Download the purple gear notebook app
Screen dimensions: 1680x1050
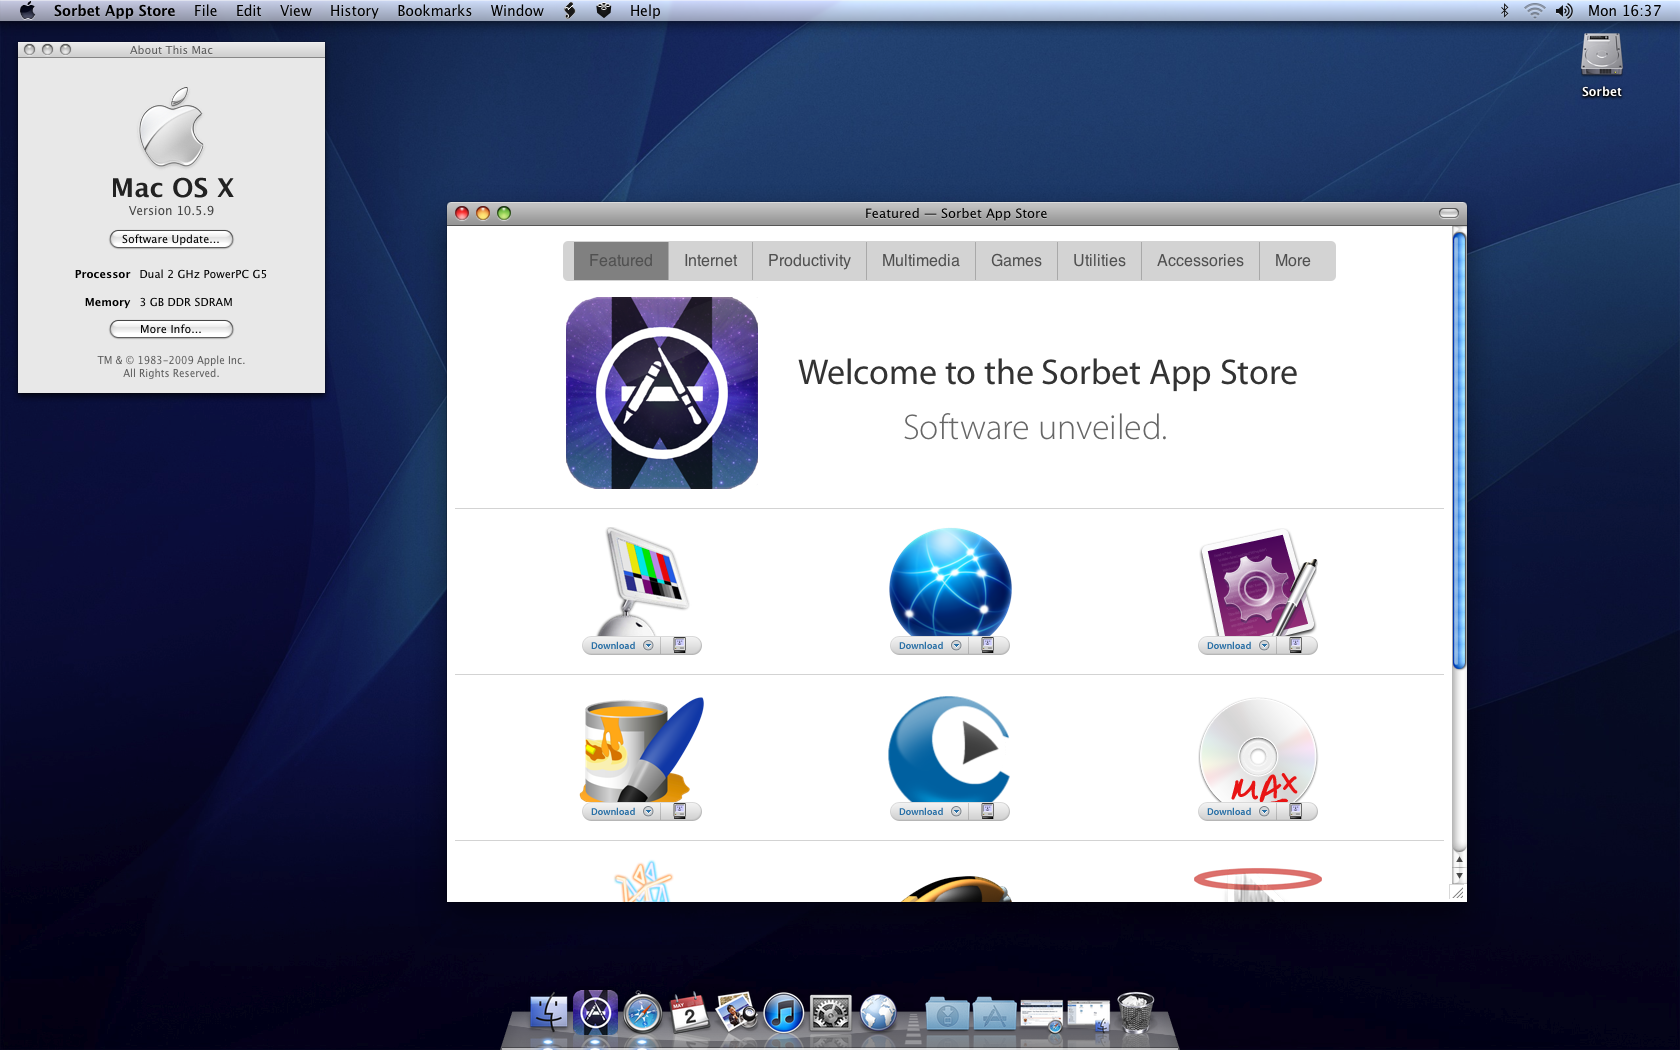(x=1229, y=645)
